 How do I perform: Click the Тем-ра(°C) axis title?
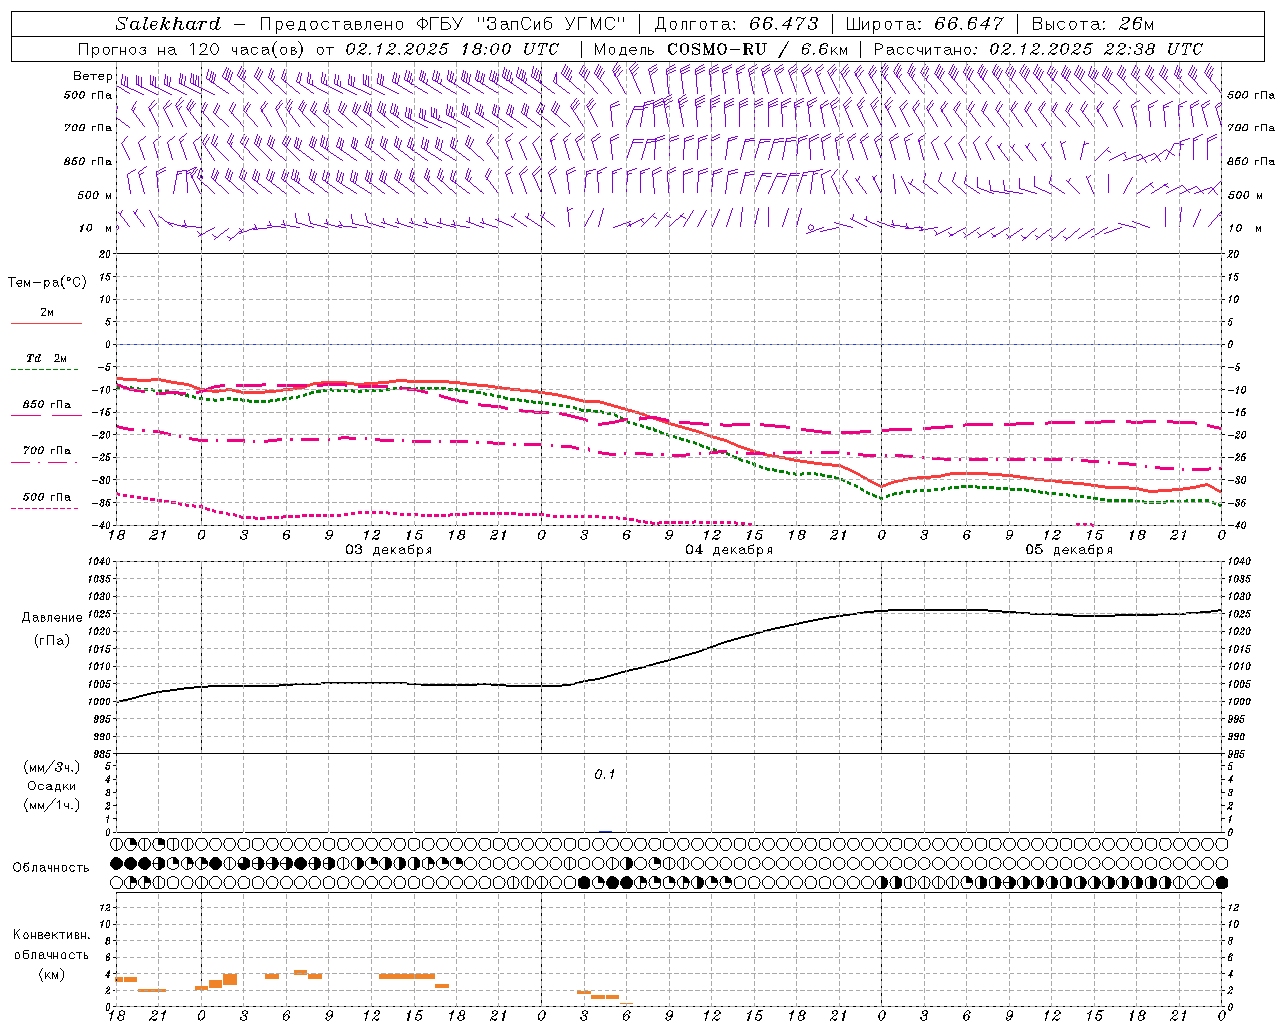(47, 283)
